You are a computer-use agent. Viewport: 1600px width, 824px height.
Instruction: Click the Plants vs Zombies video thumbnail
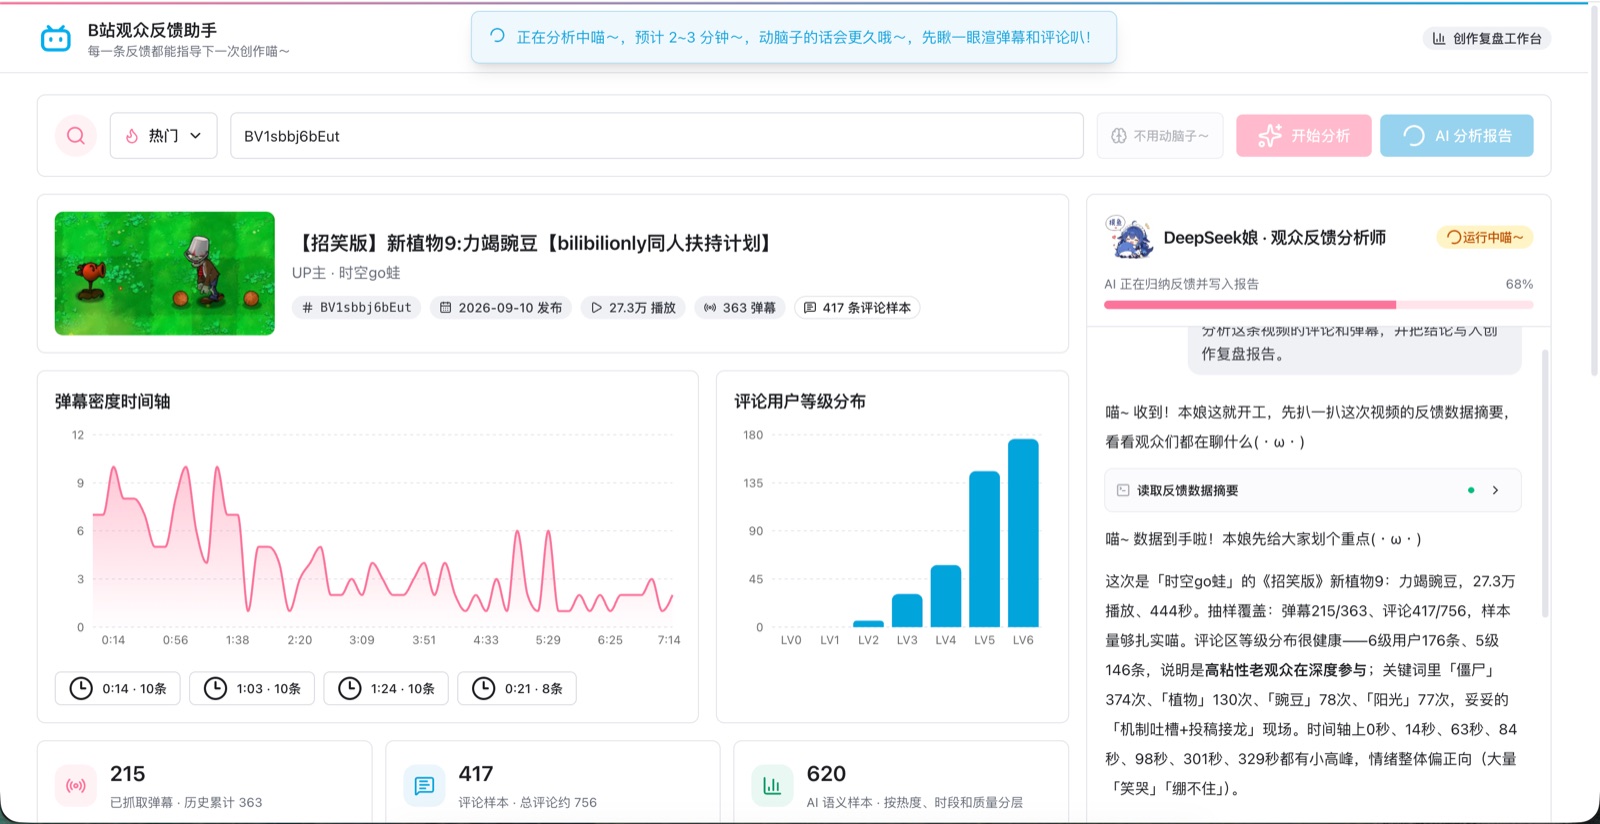coord(165,273)
